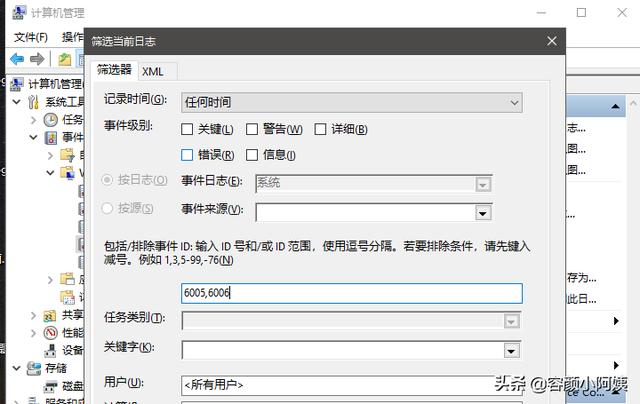Select the 设备 device manager icon

(51, 351)
